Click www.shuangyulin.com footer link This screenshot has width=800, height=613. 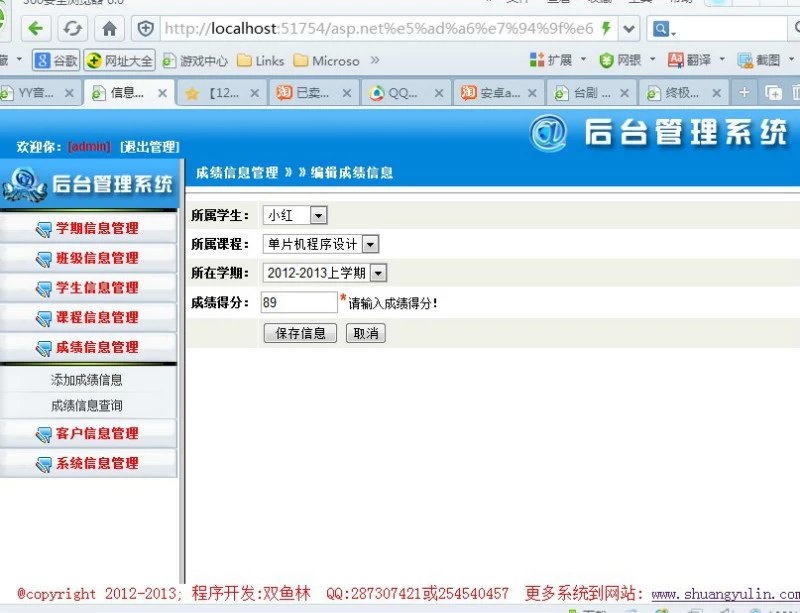pos(725,594)
